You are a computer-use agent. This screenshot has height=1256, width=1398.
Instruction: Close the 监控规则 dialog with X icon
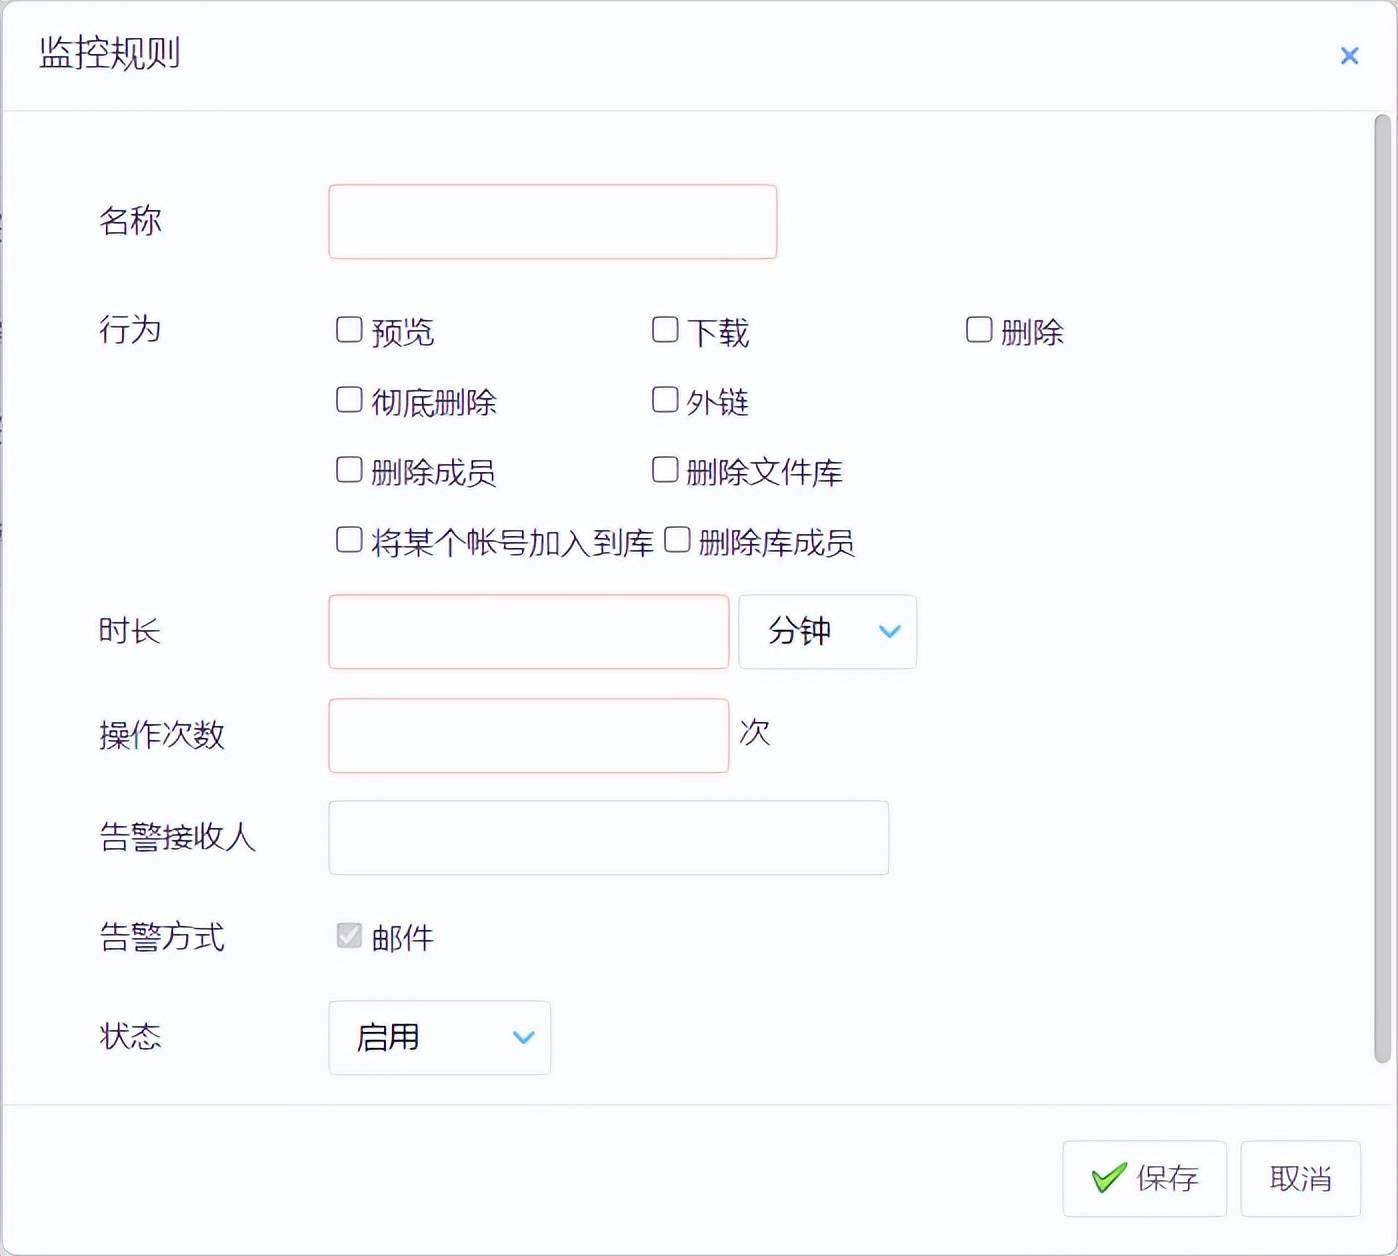click(1349, 56)
